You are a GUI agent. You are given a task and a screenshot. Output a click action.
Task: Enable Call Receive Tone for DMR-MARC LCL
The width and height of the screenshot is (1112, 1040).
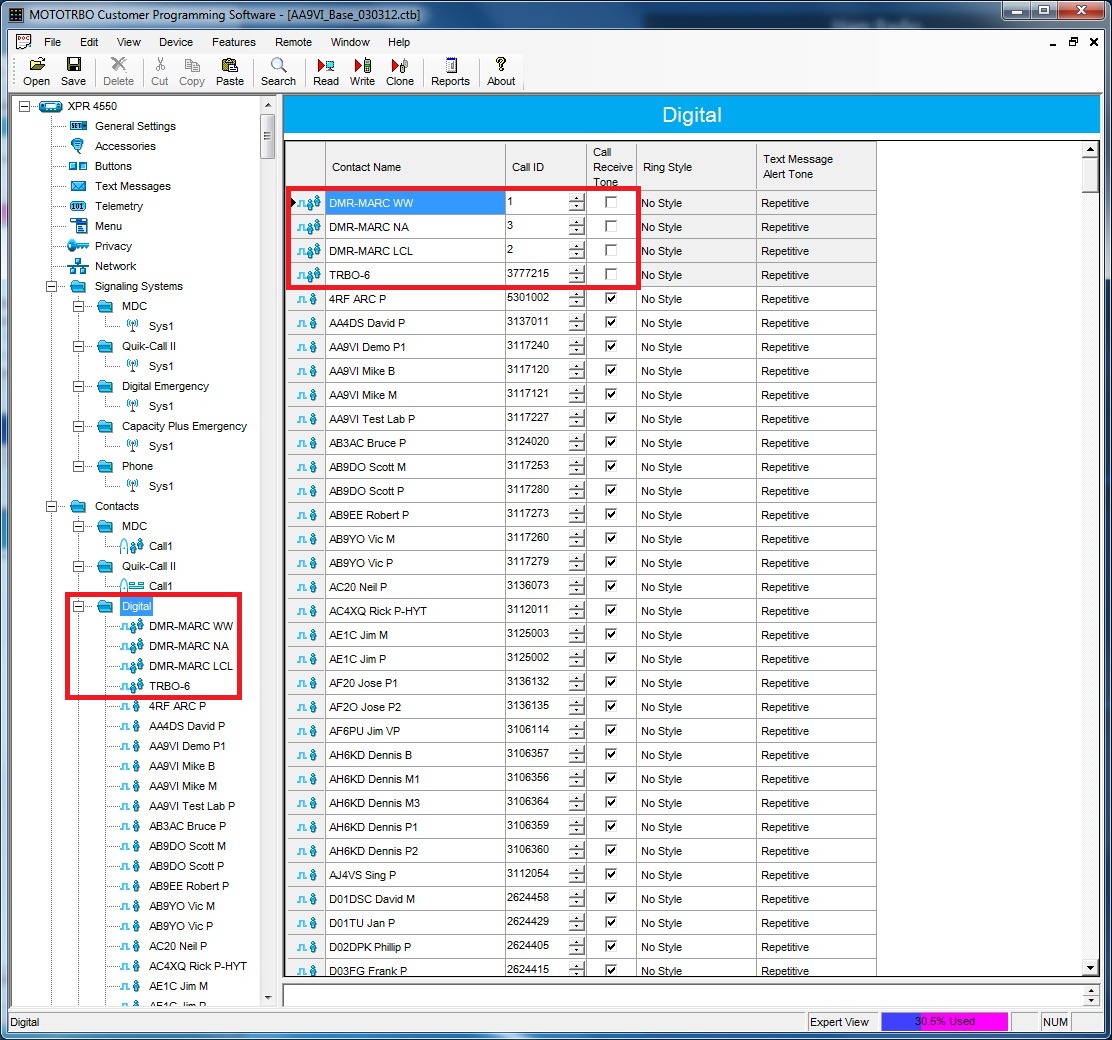611,250
